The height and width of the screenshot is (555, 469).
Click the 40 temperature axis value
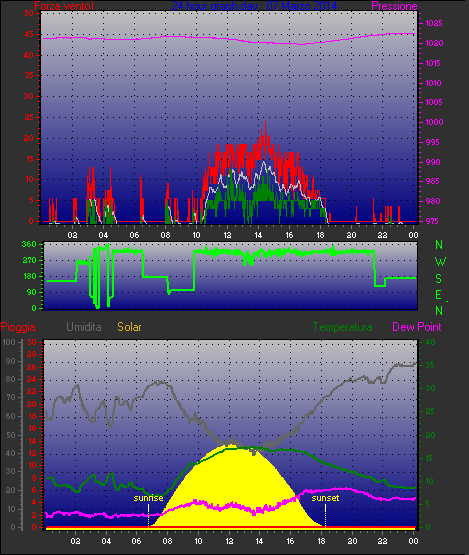tap(430, 342)
